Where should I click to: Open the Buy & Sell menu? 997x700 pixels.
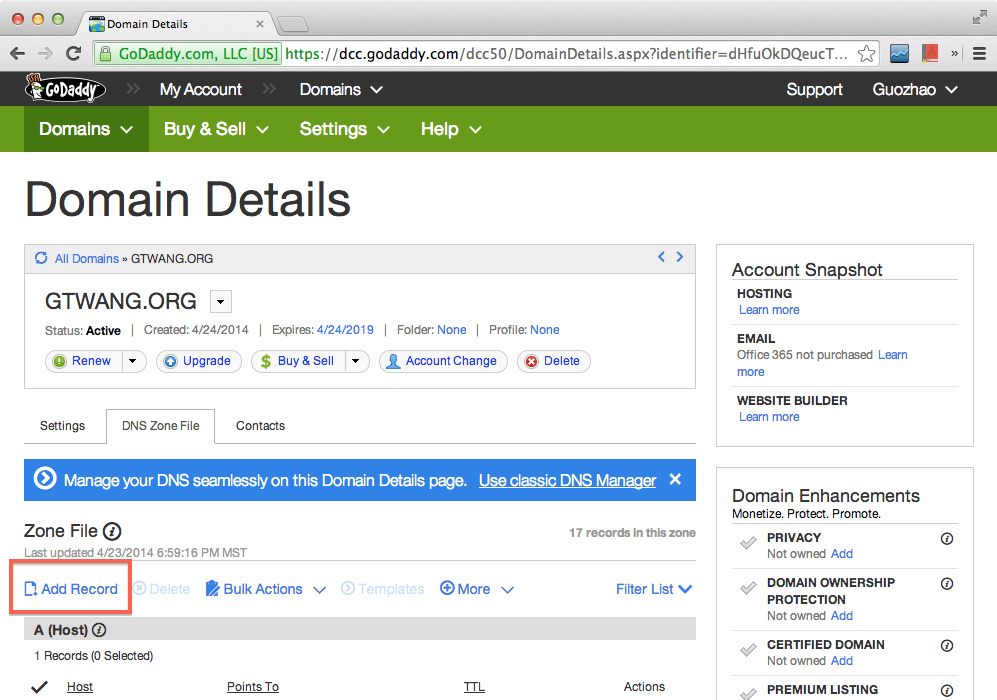pos(216,129)
